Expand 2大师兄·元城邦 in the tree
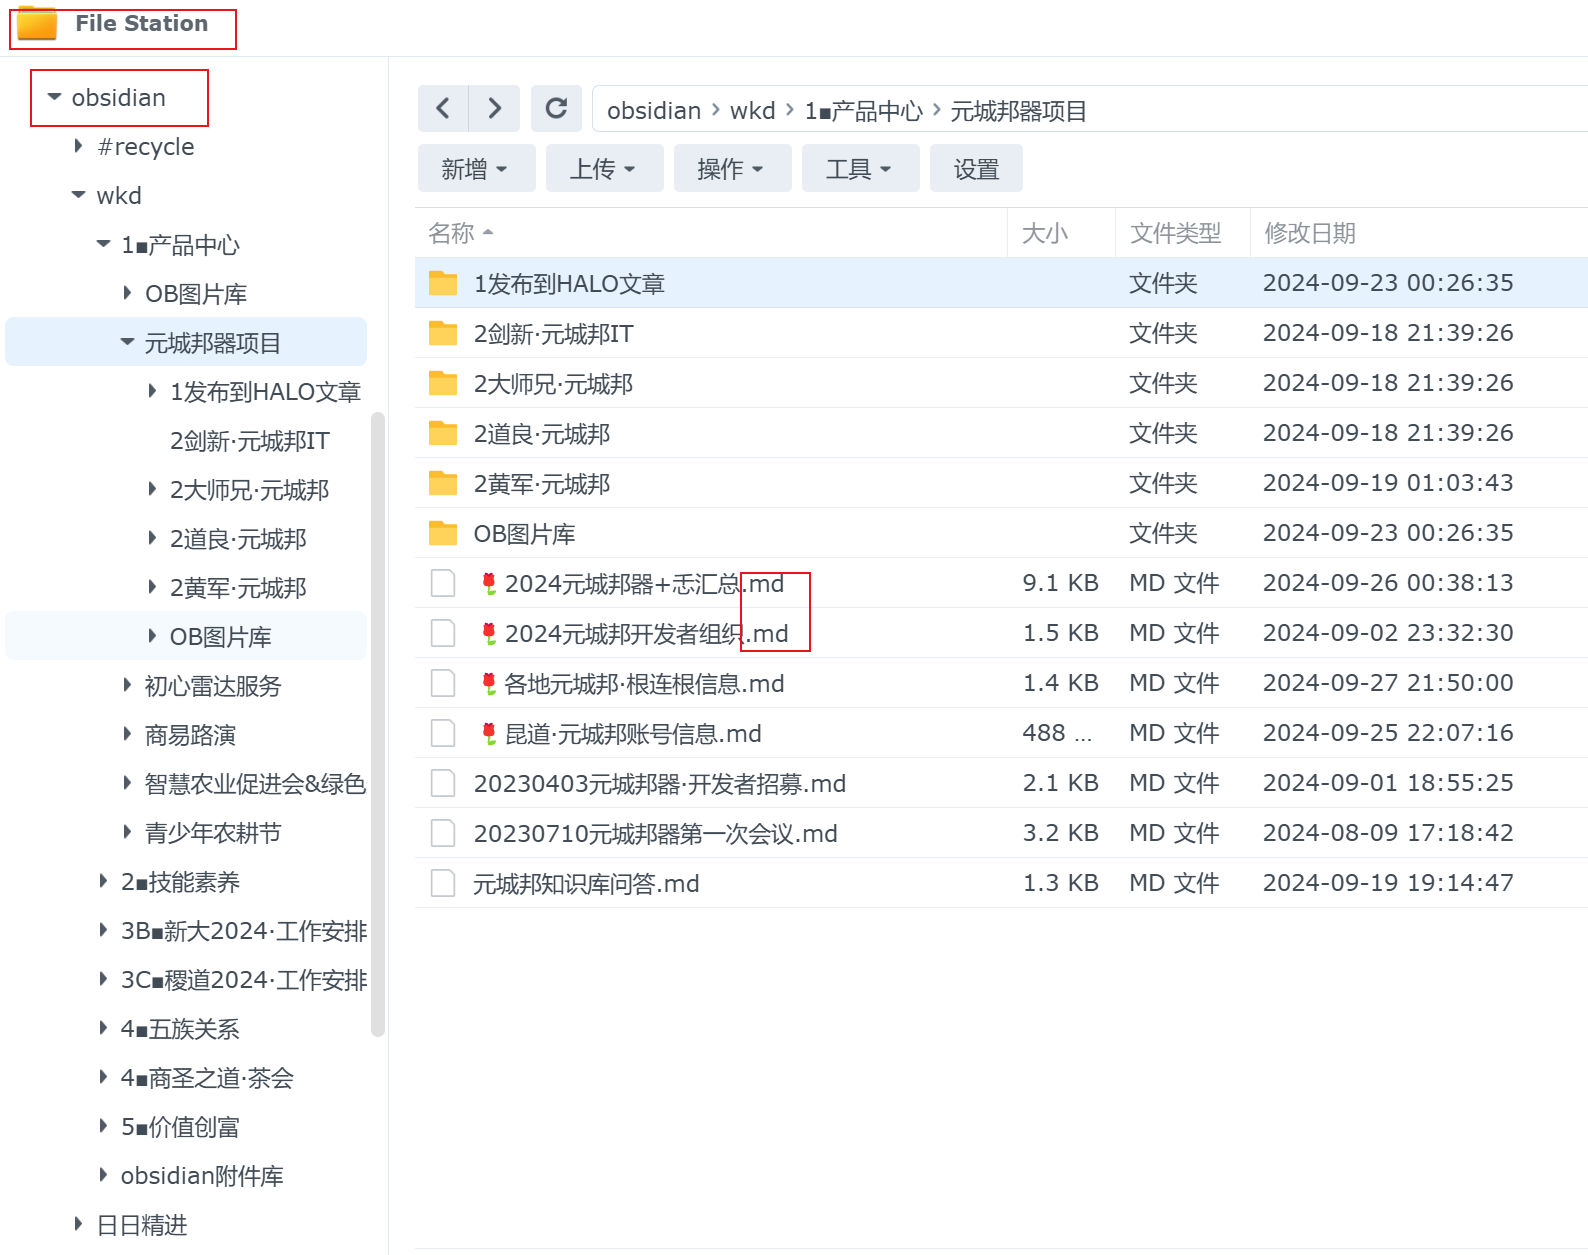 click(152, 489)
